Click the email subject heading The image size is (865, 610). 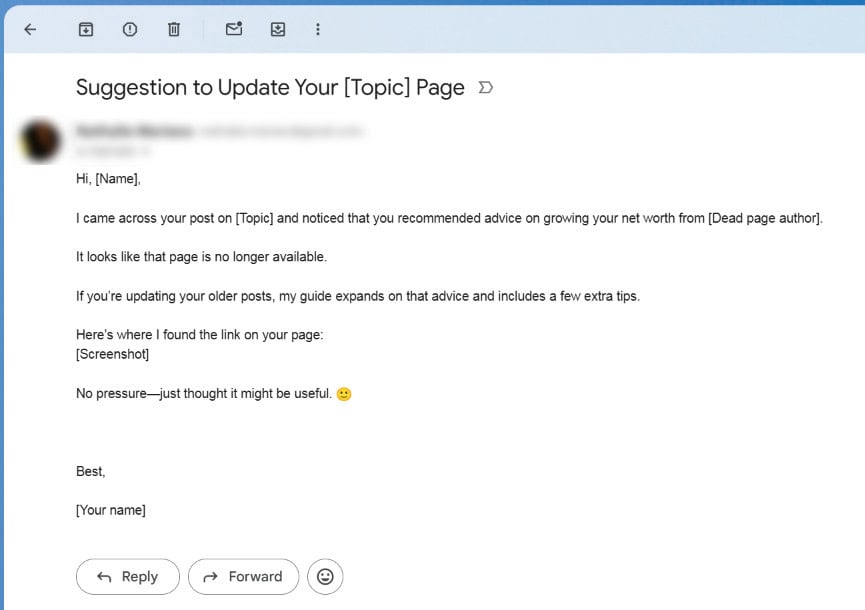[x=270, y=88]
